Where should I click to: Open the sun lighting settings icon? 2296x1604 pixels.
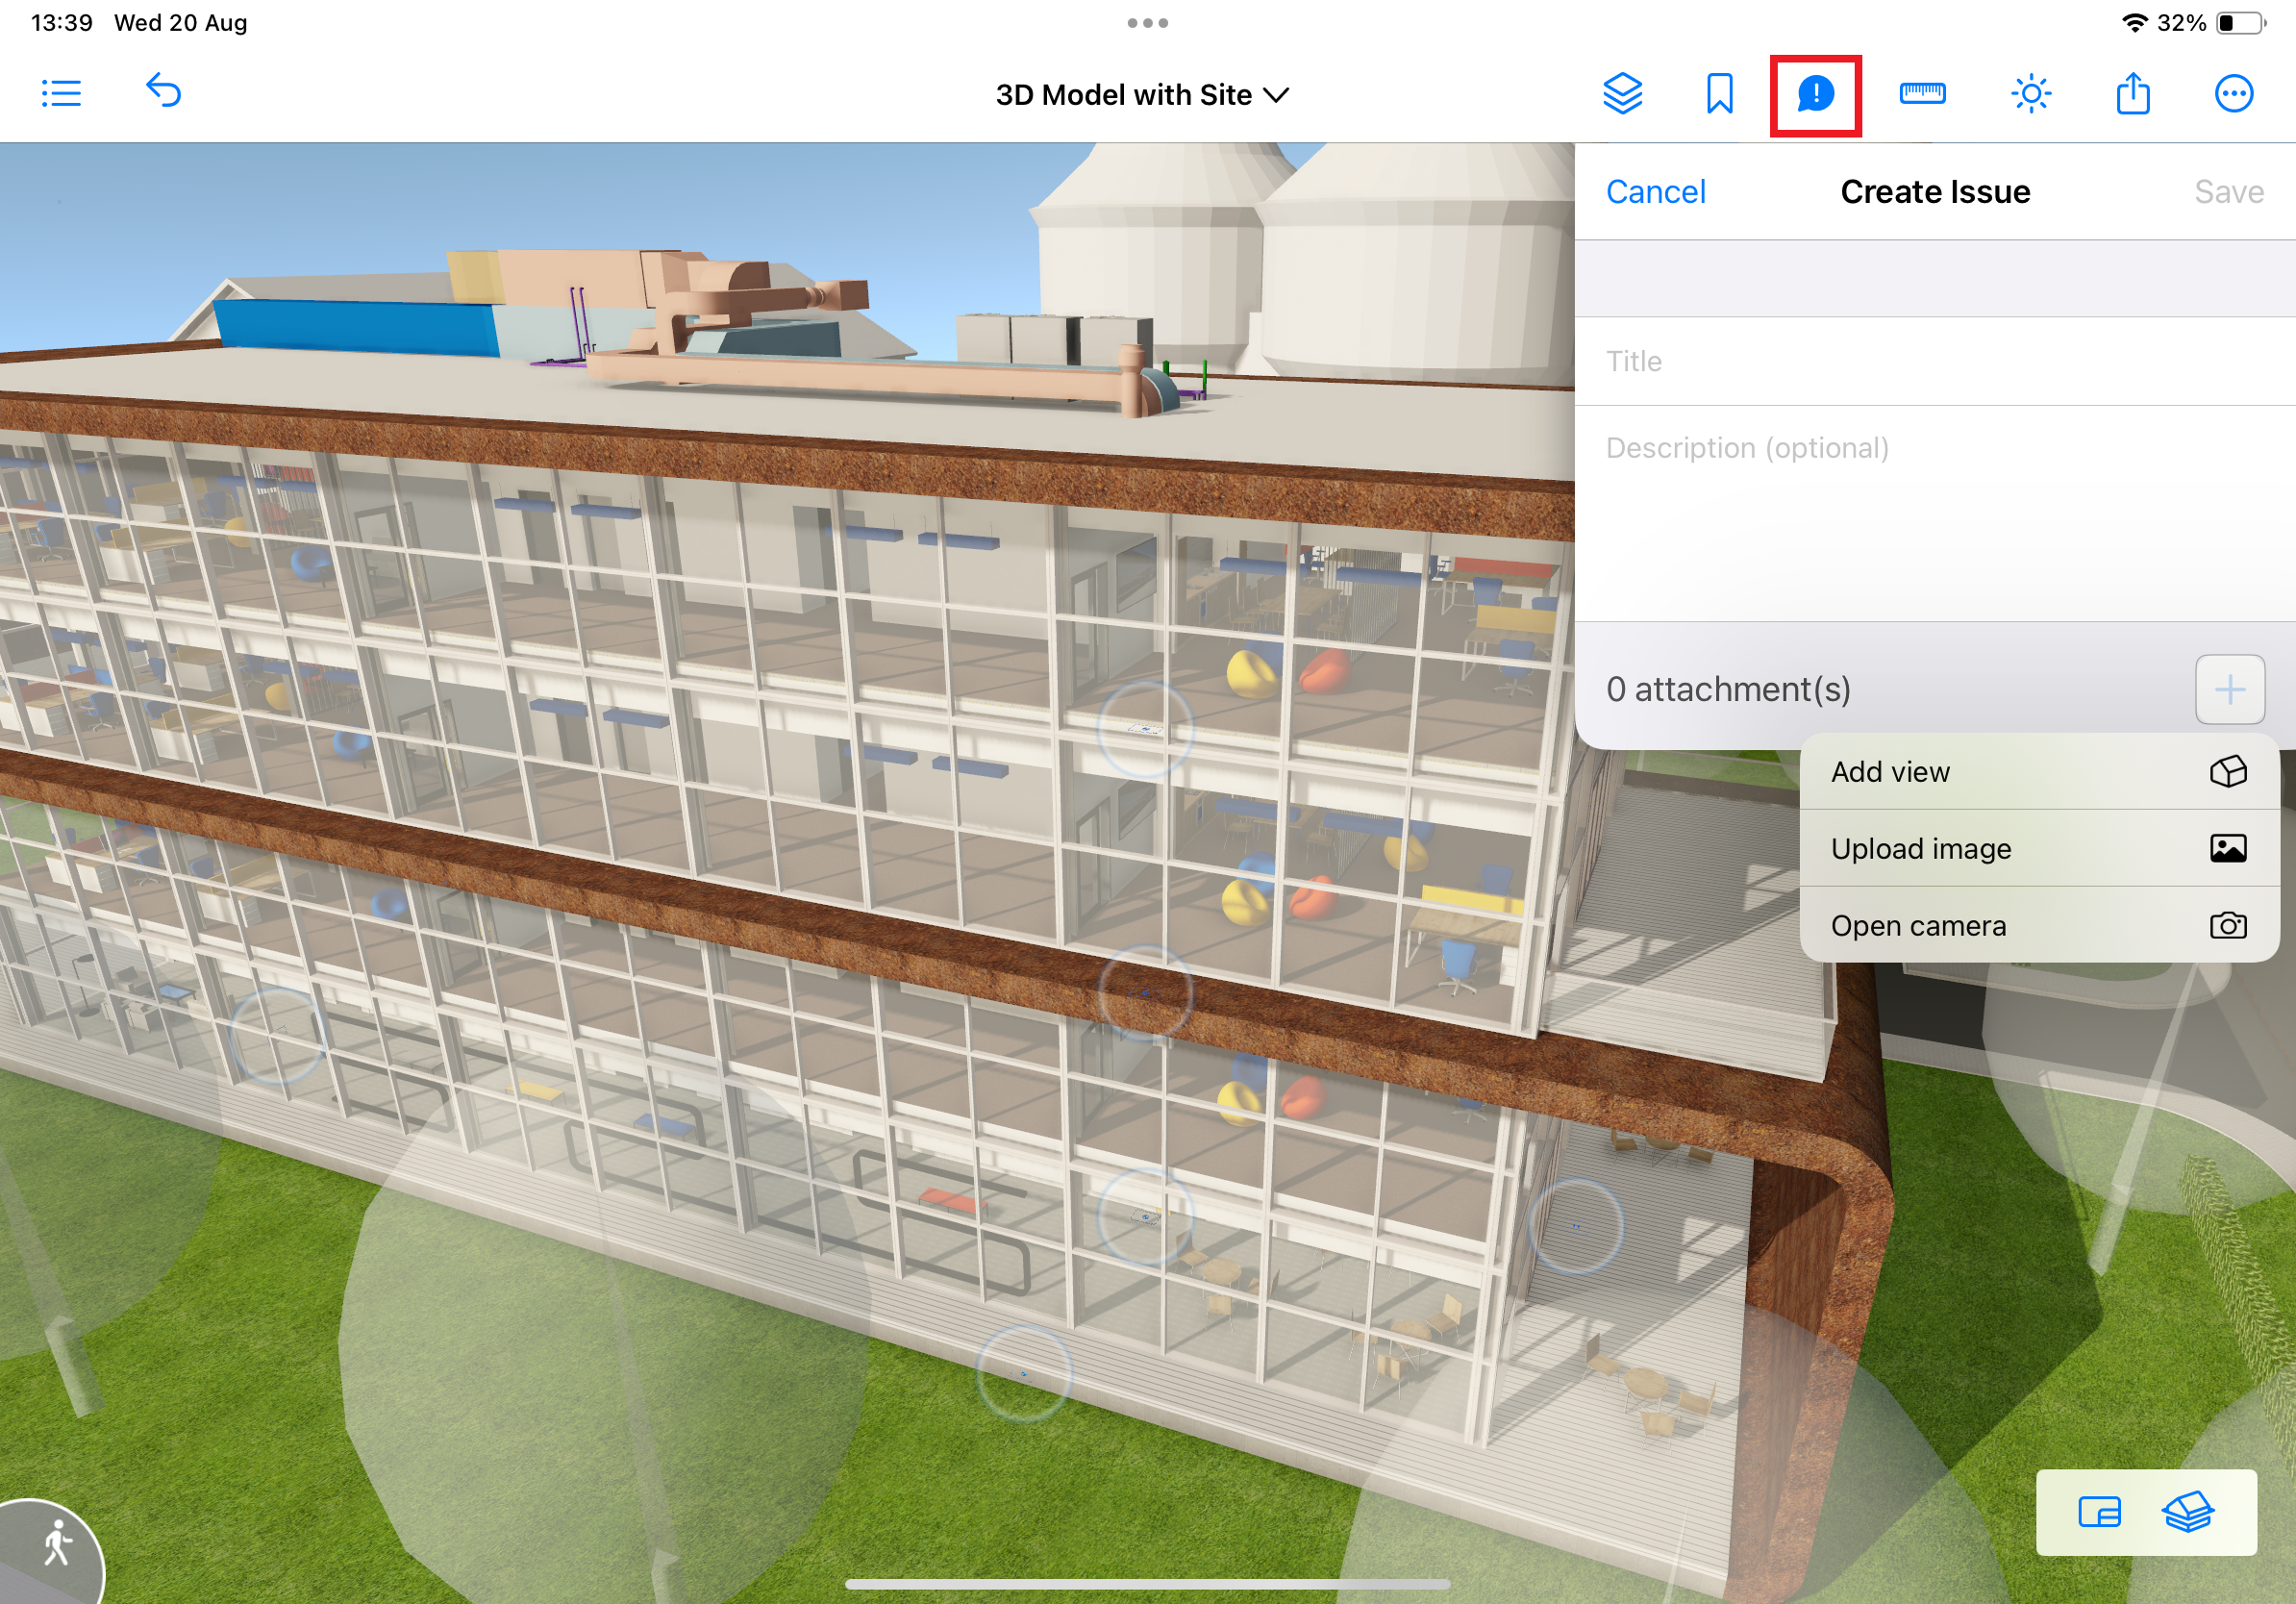pos(2030,94)
